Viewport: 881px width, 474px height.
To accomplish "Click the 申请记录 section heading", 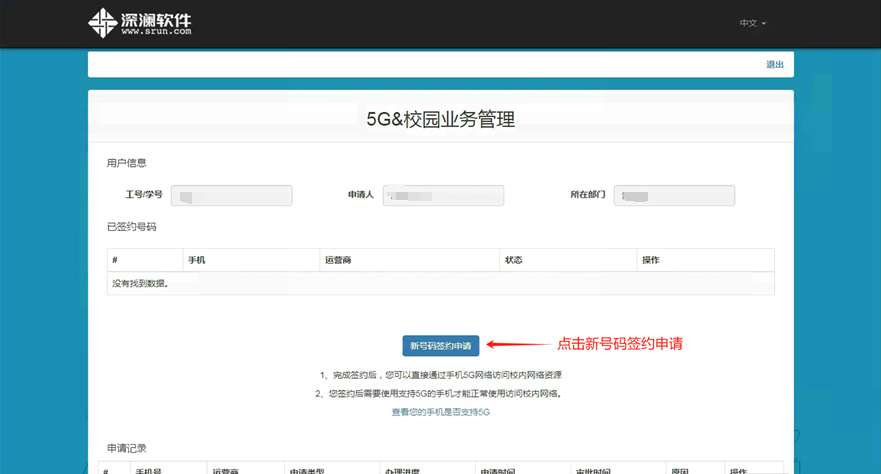I will pyautogui.click(x=127, y=447).
